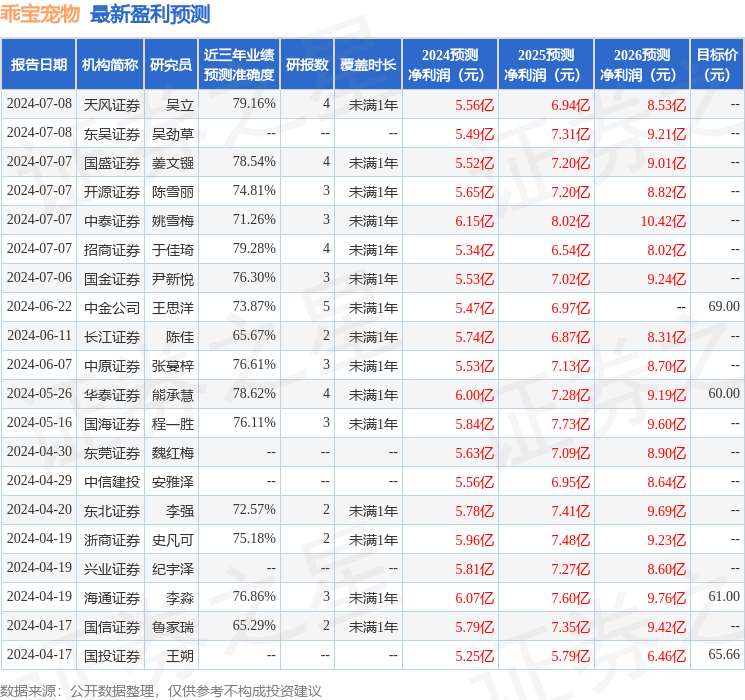Viewport: 745px width, 700px height.
Task: Click analyst name 于佳琦
Action: [172, 250]
